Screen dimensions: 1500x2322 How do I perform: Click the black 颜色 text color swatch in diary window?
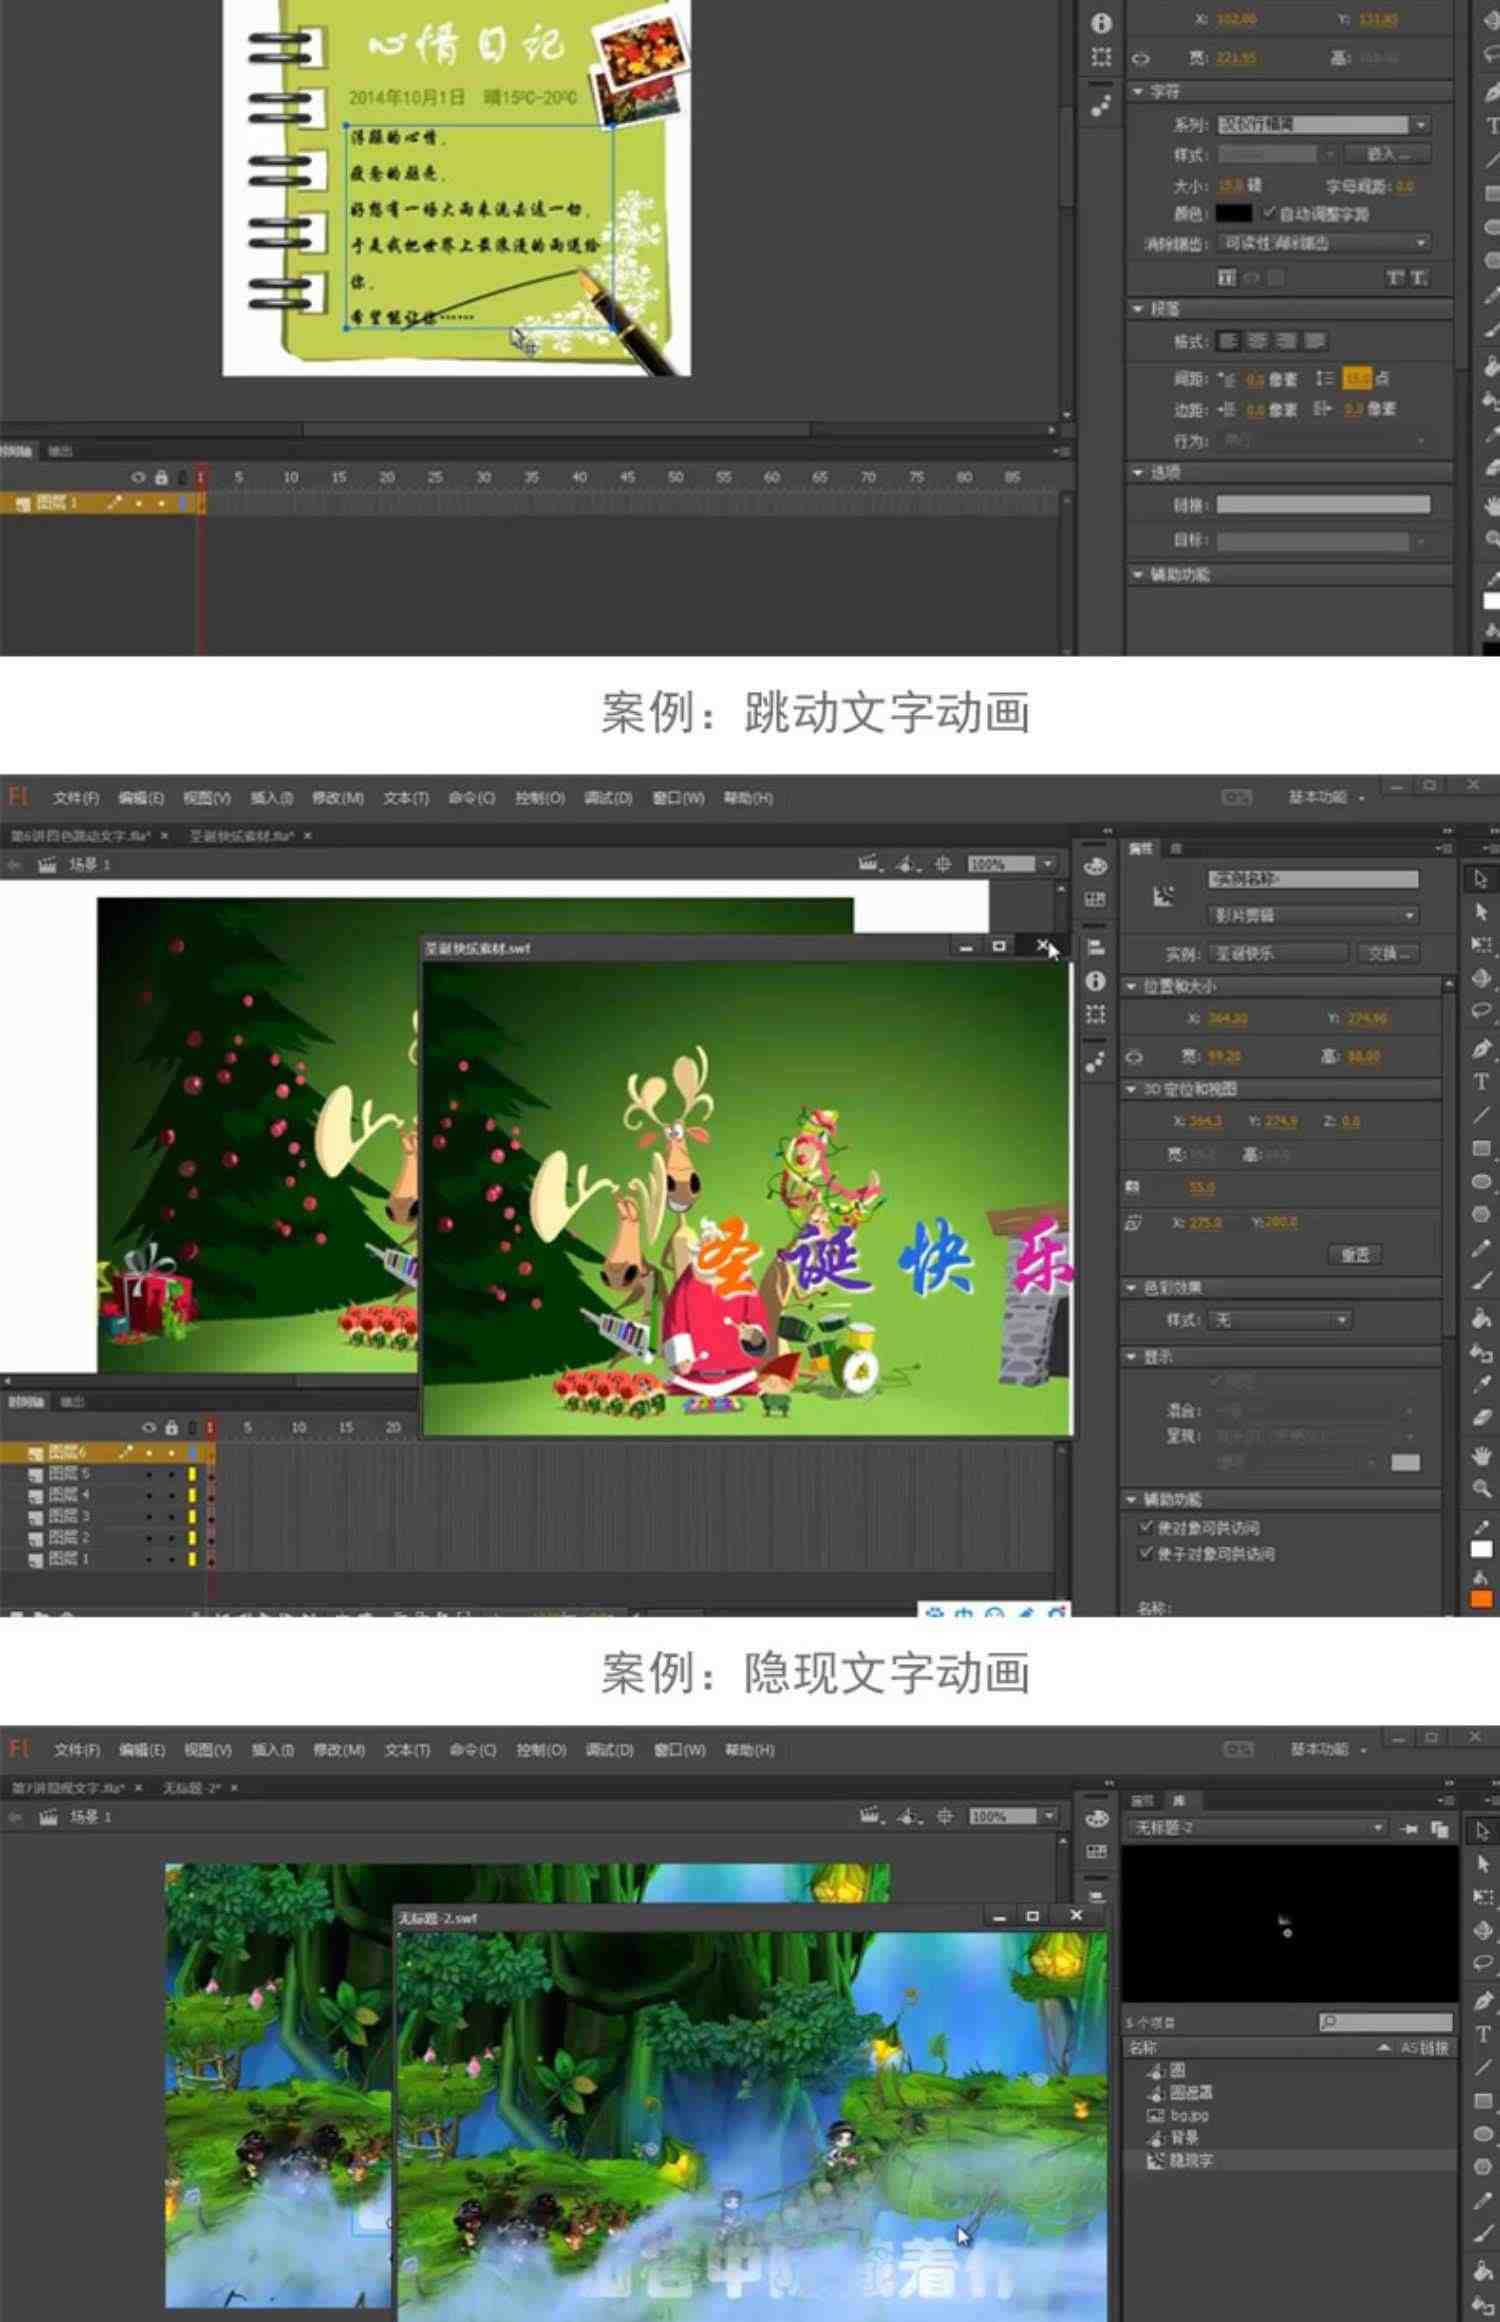pyautogui.click(x=1233, y=213)
